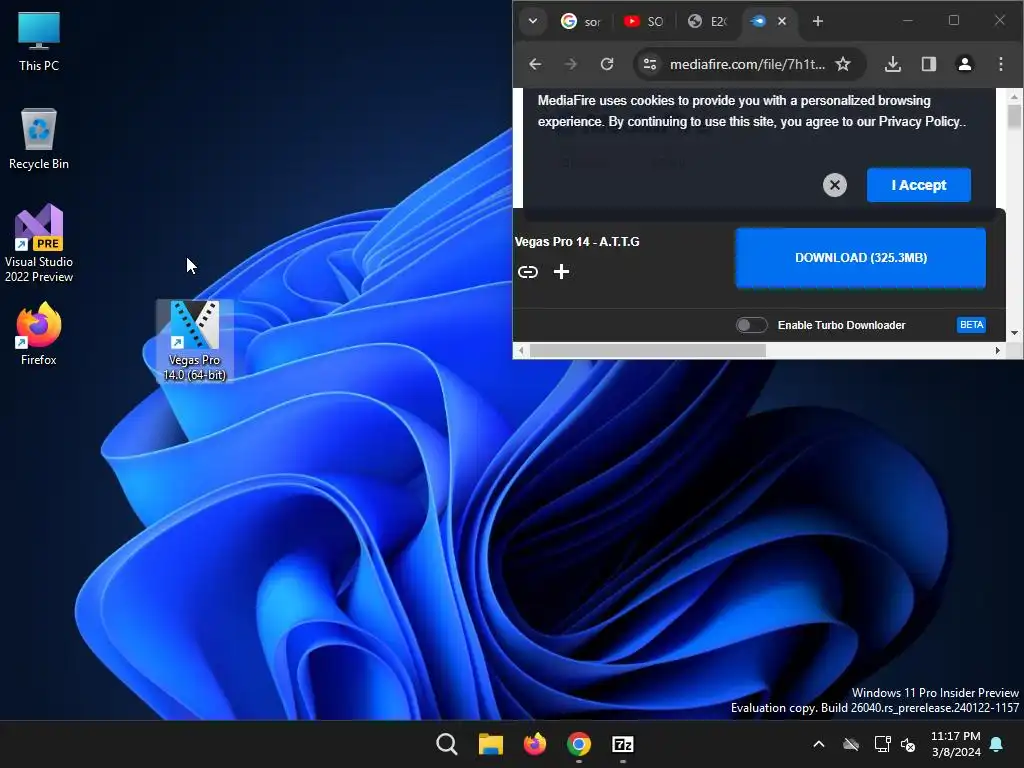Reload the MediaFire page
Screen dimensions: 1024x768
(x=607, y=64)
